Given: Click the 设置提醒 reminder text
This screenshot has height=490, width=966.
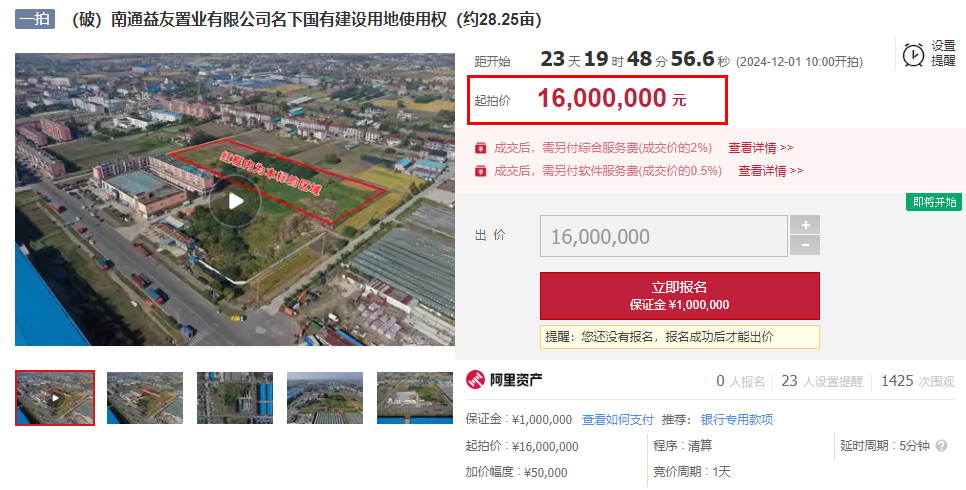Looking at the screenshot, I should pyautogui.click(x=943, y=54).
